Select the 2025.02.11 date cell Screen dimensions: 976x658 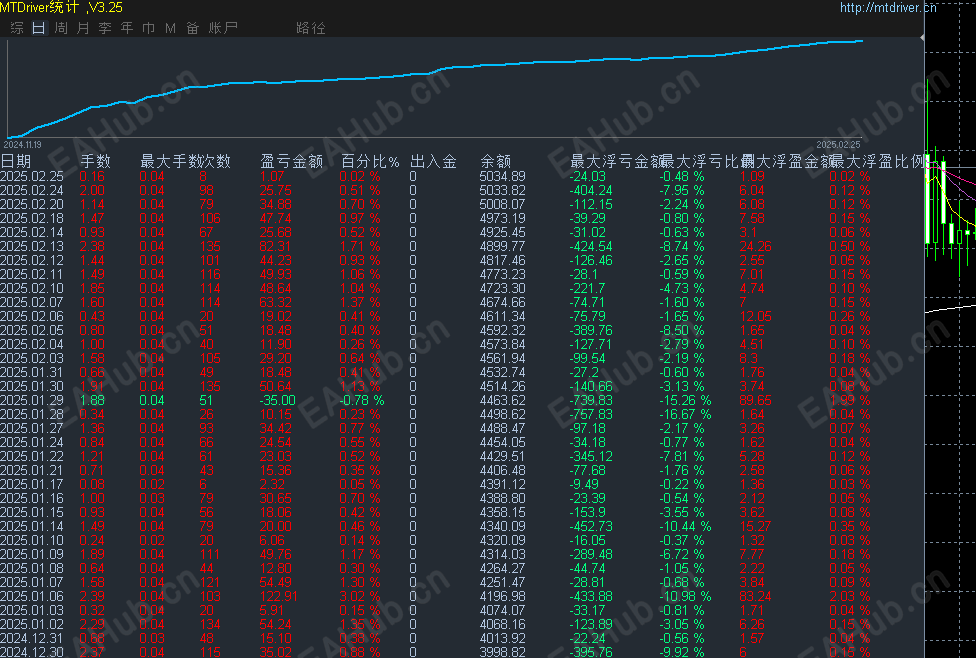pyautogui.click(x=32, y=275)
